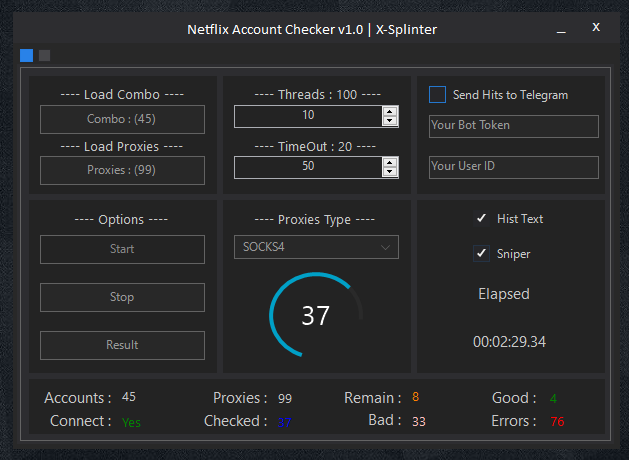The image size is (629, 460).
Task: Switch to the gray square page tab
Action: (x=45, y=55)
